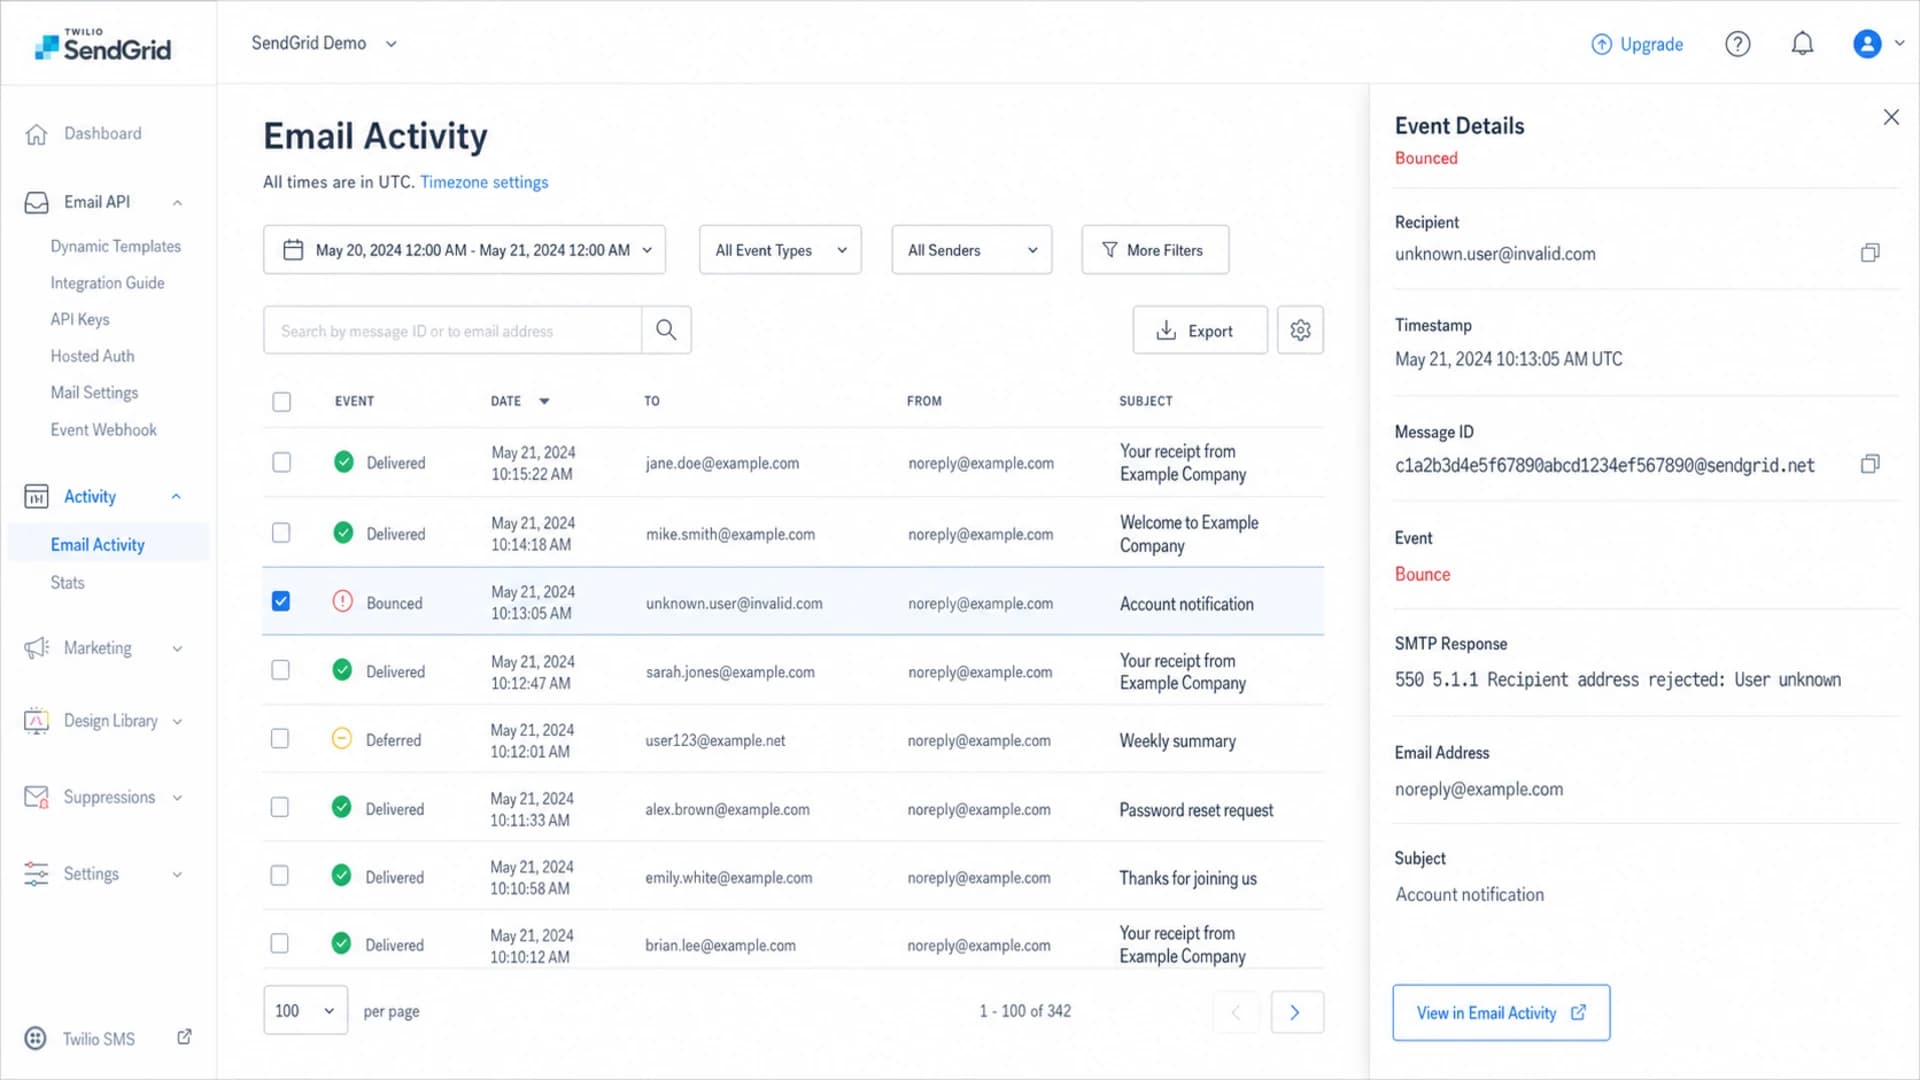Click the Twilio SendGrid logo
The image size is (1920, 1080).
[x=103, y=45]
